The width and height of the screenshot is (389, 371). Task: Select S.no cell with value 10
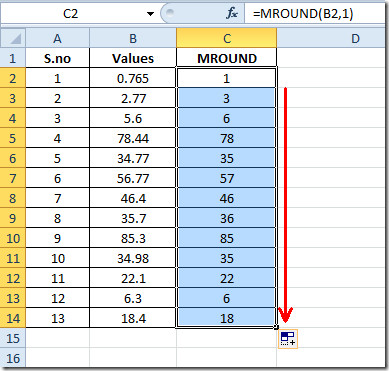(57, 258)
